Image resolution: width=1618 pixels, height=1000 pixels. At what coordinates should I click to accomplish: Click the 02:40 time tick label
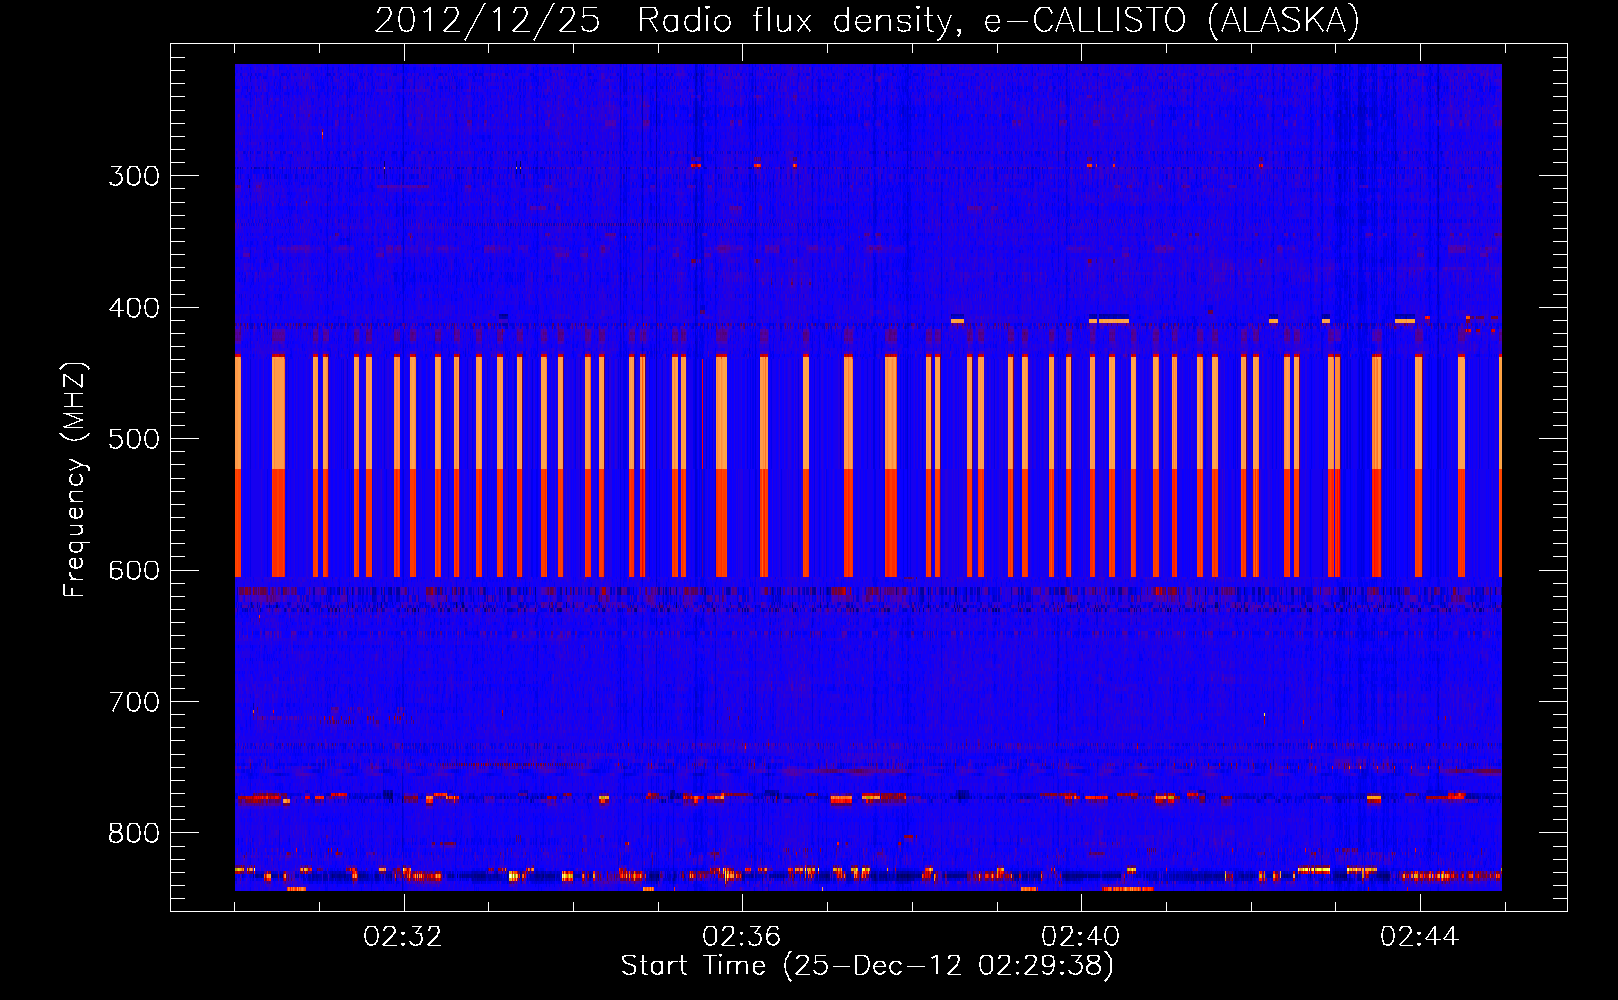1081,937
